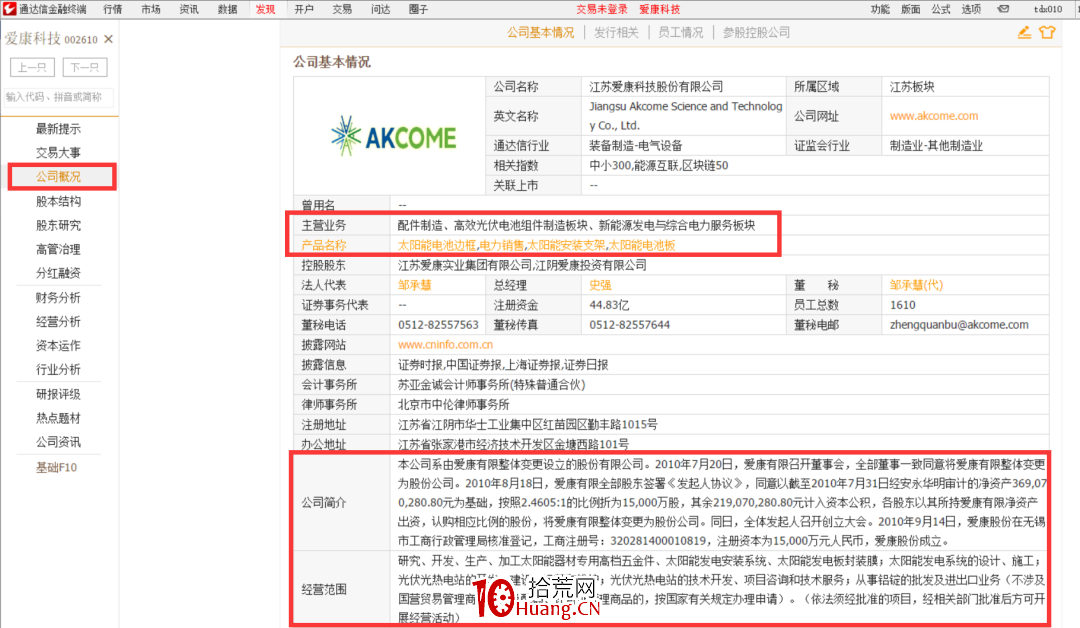Click legal representative 邹承慧 link
1080x628 pixels.
tap(415, 285)
